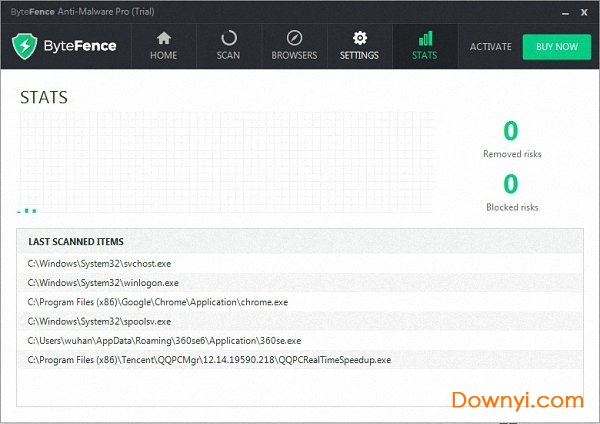600x424 pixels.
Task: Select the QQPCRealTimeSpeedup.exe scanned item row
Action: [300, 360]
